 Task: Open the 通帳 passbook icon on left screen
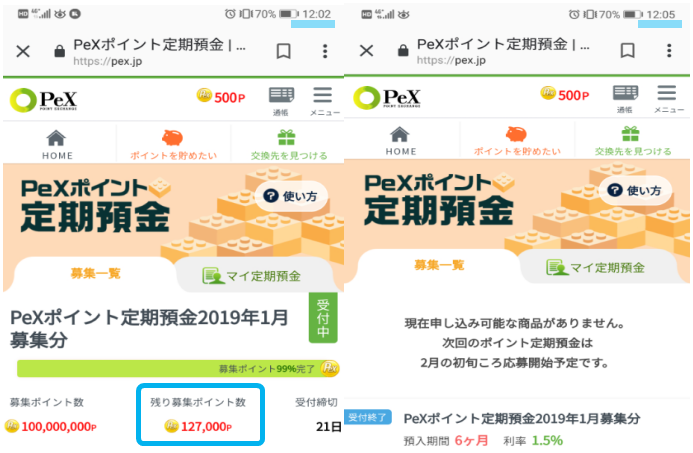click(281, 101)
